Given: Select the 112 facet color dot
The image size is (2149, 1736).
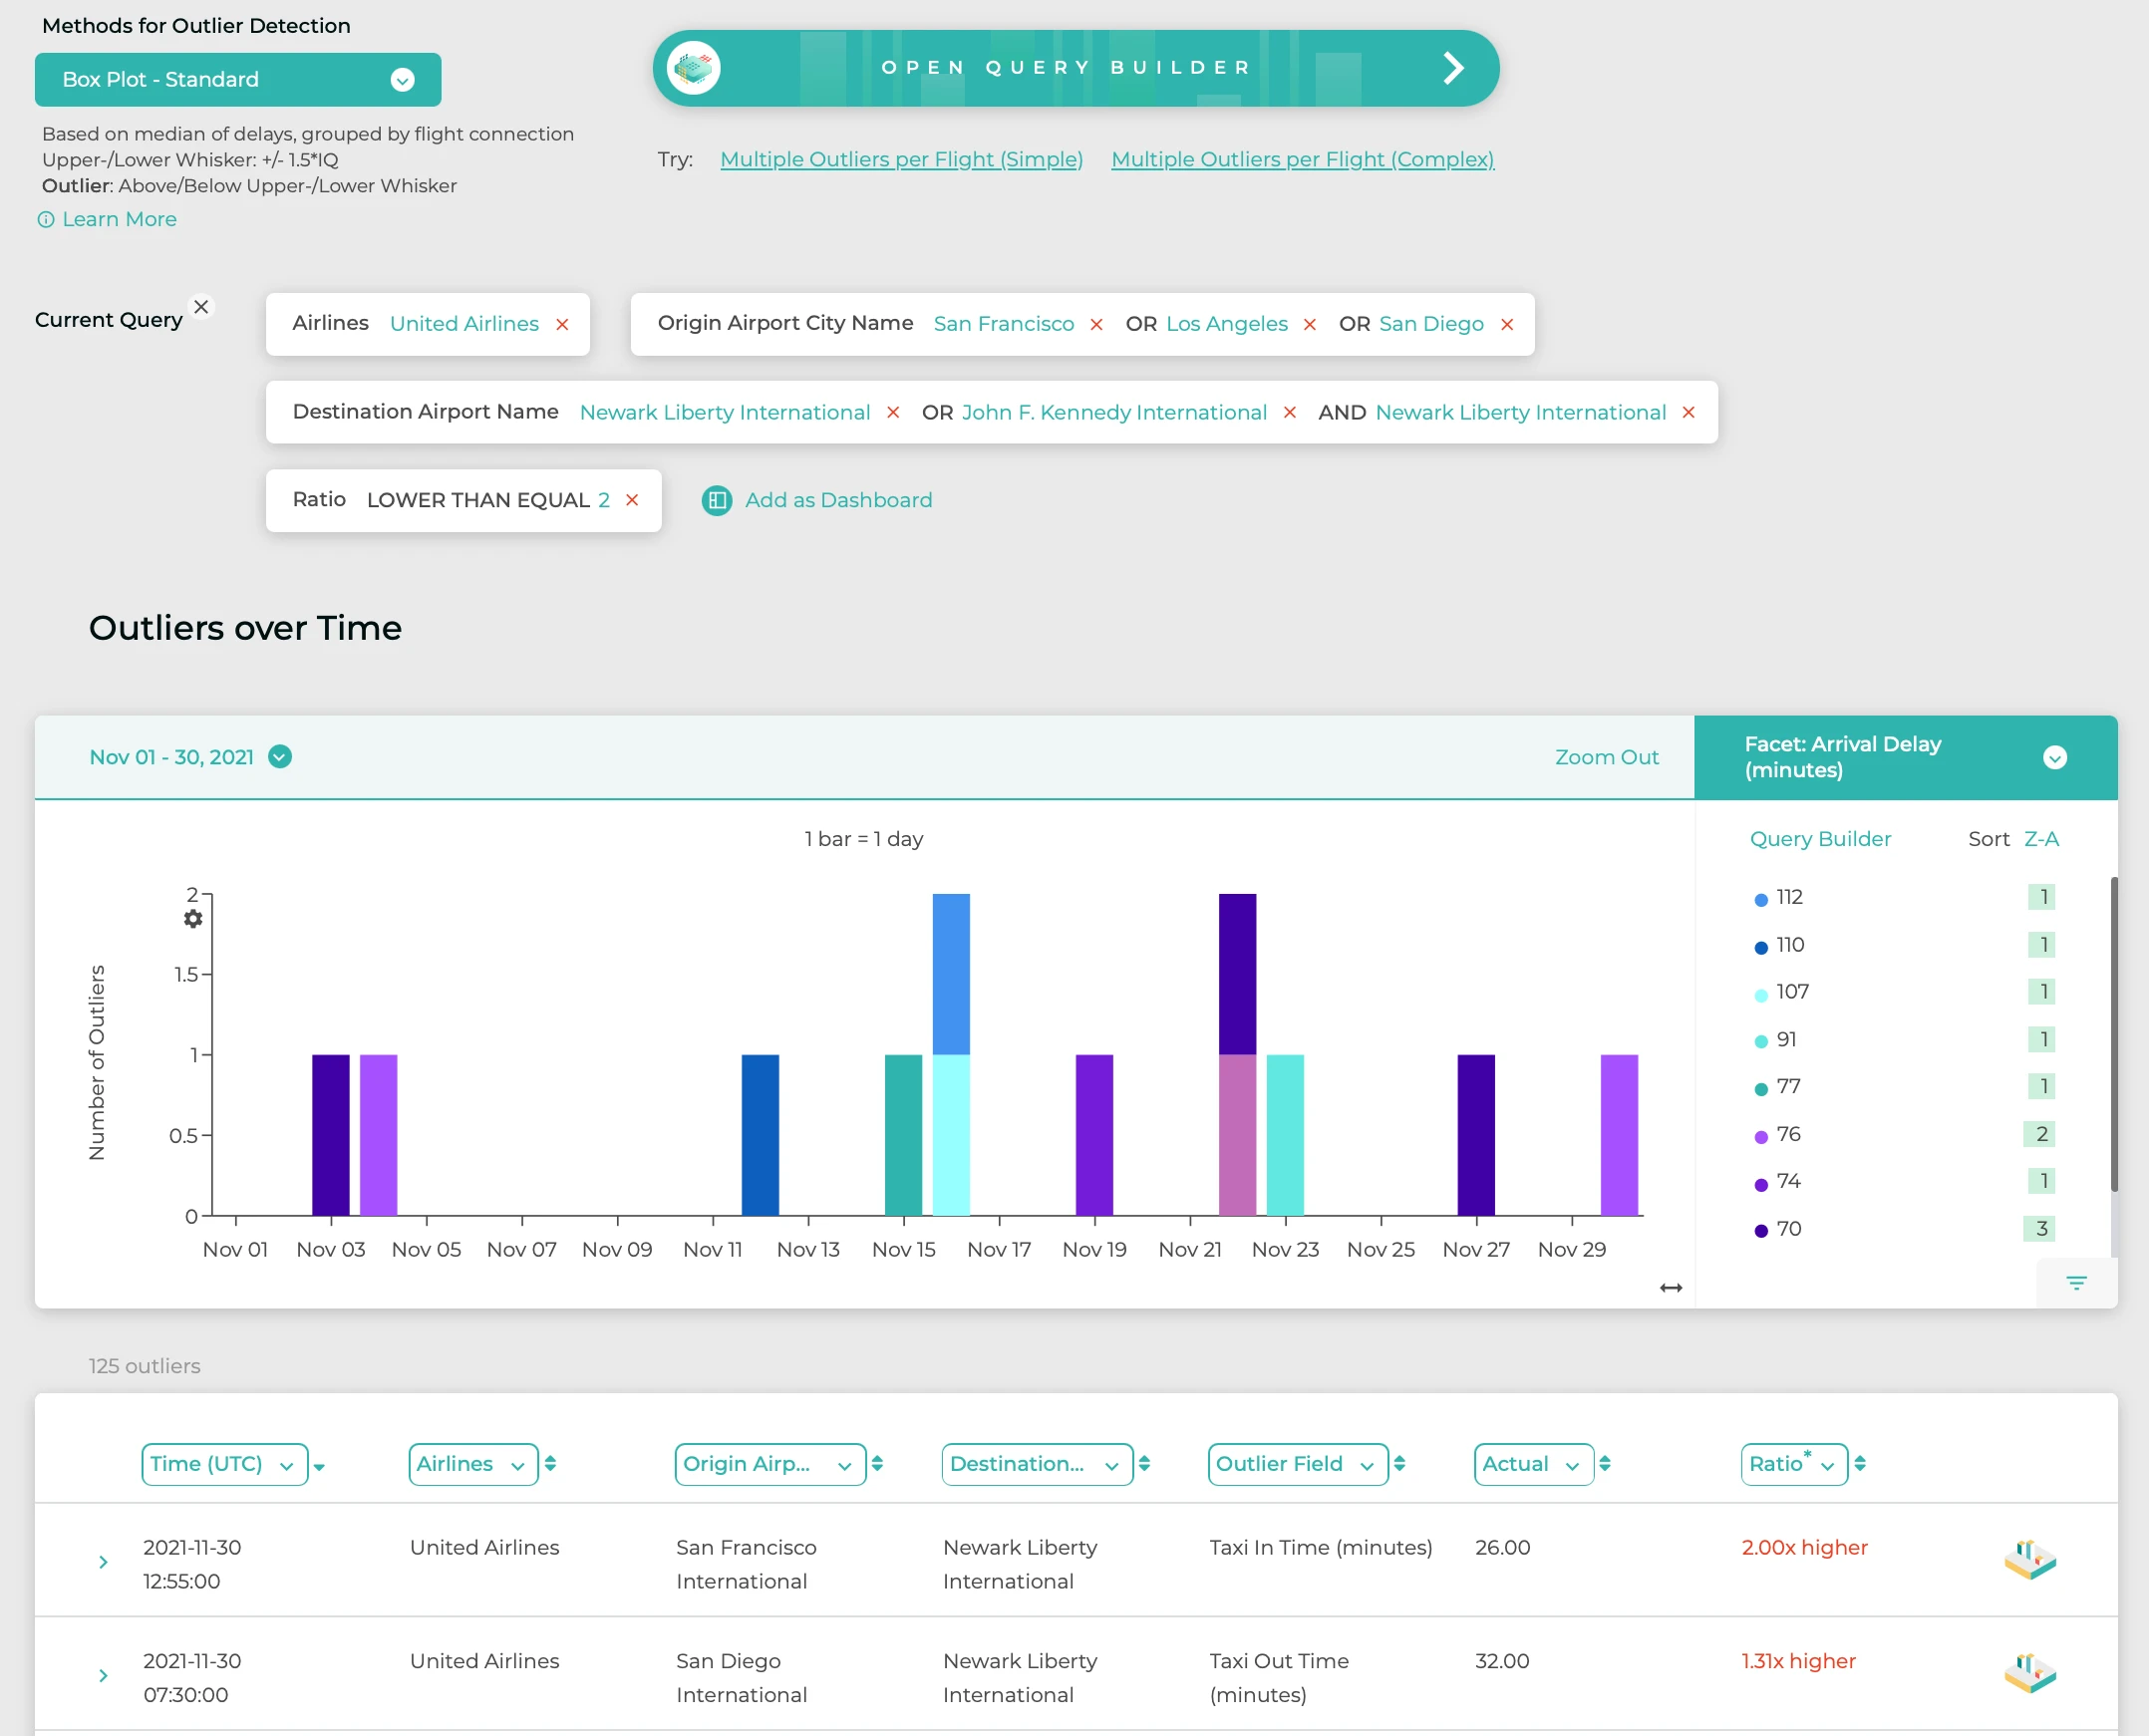Looking at the screenshot, I should 1761,900.
